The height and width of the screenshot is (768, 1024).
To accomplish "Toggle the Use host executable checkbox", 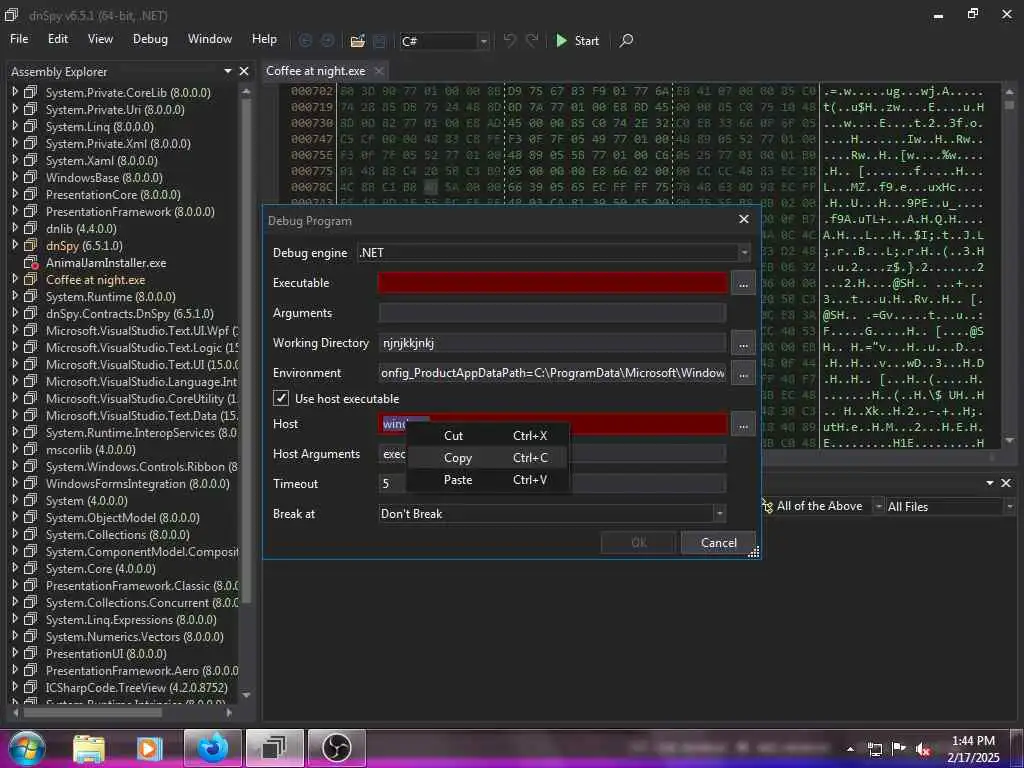I will click(x=281, y=398).
